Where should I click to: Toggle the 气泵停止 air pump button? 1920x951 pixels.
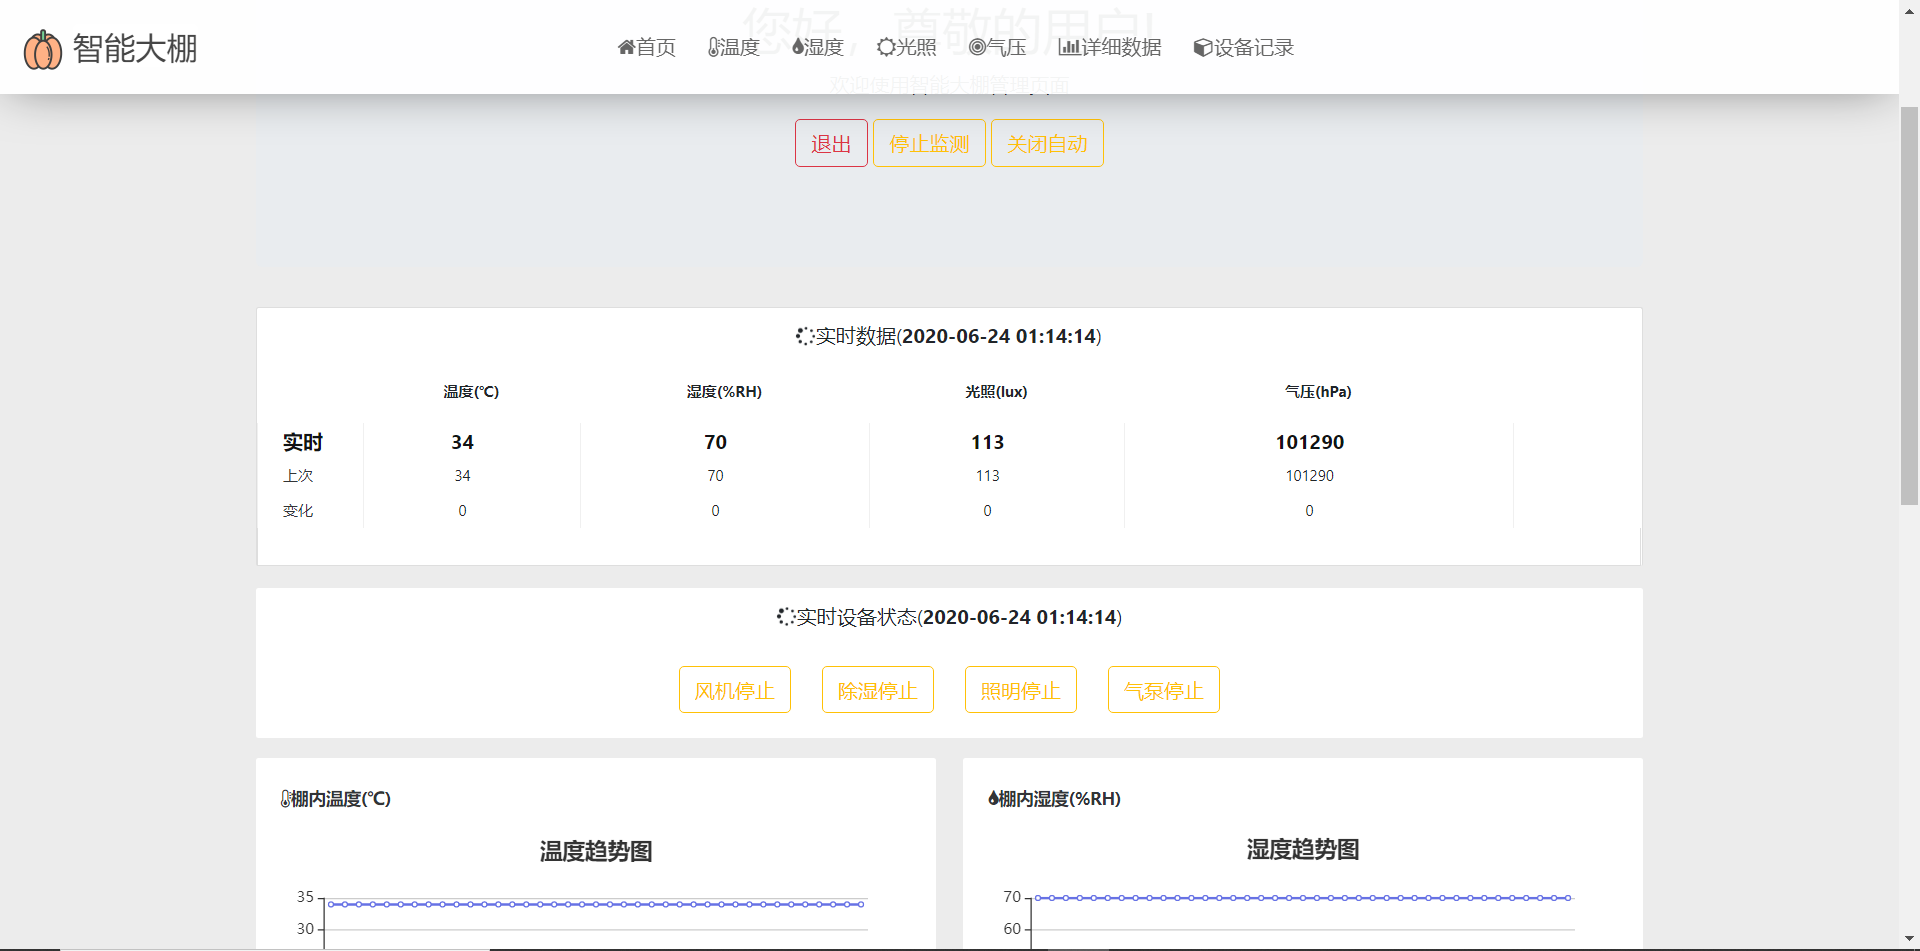coord(1164,690)
